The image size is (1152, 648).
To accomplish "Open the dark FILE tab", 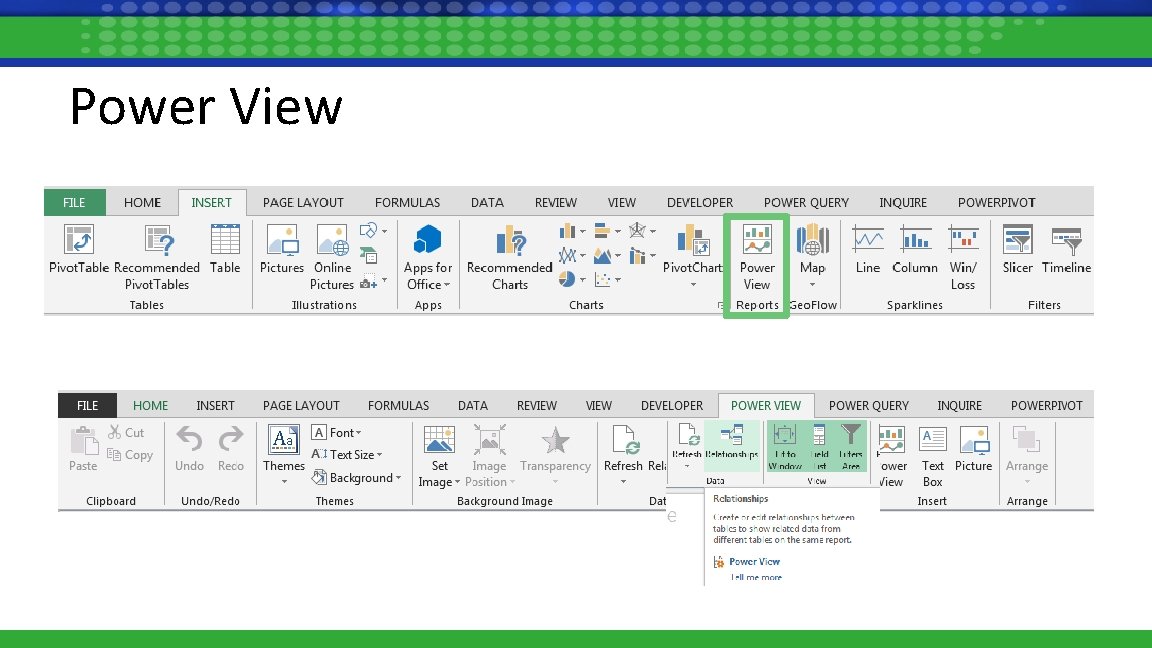I will click(87, 406).
